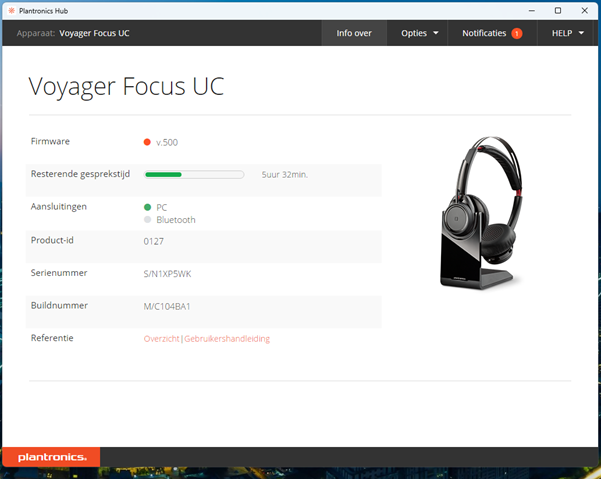Click the plantronics logo in footer
601x479 pixels.
(51, 457)
